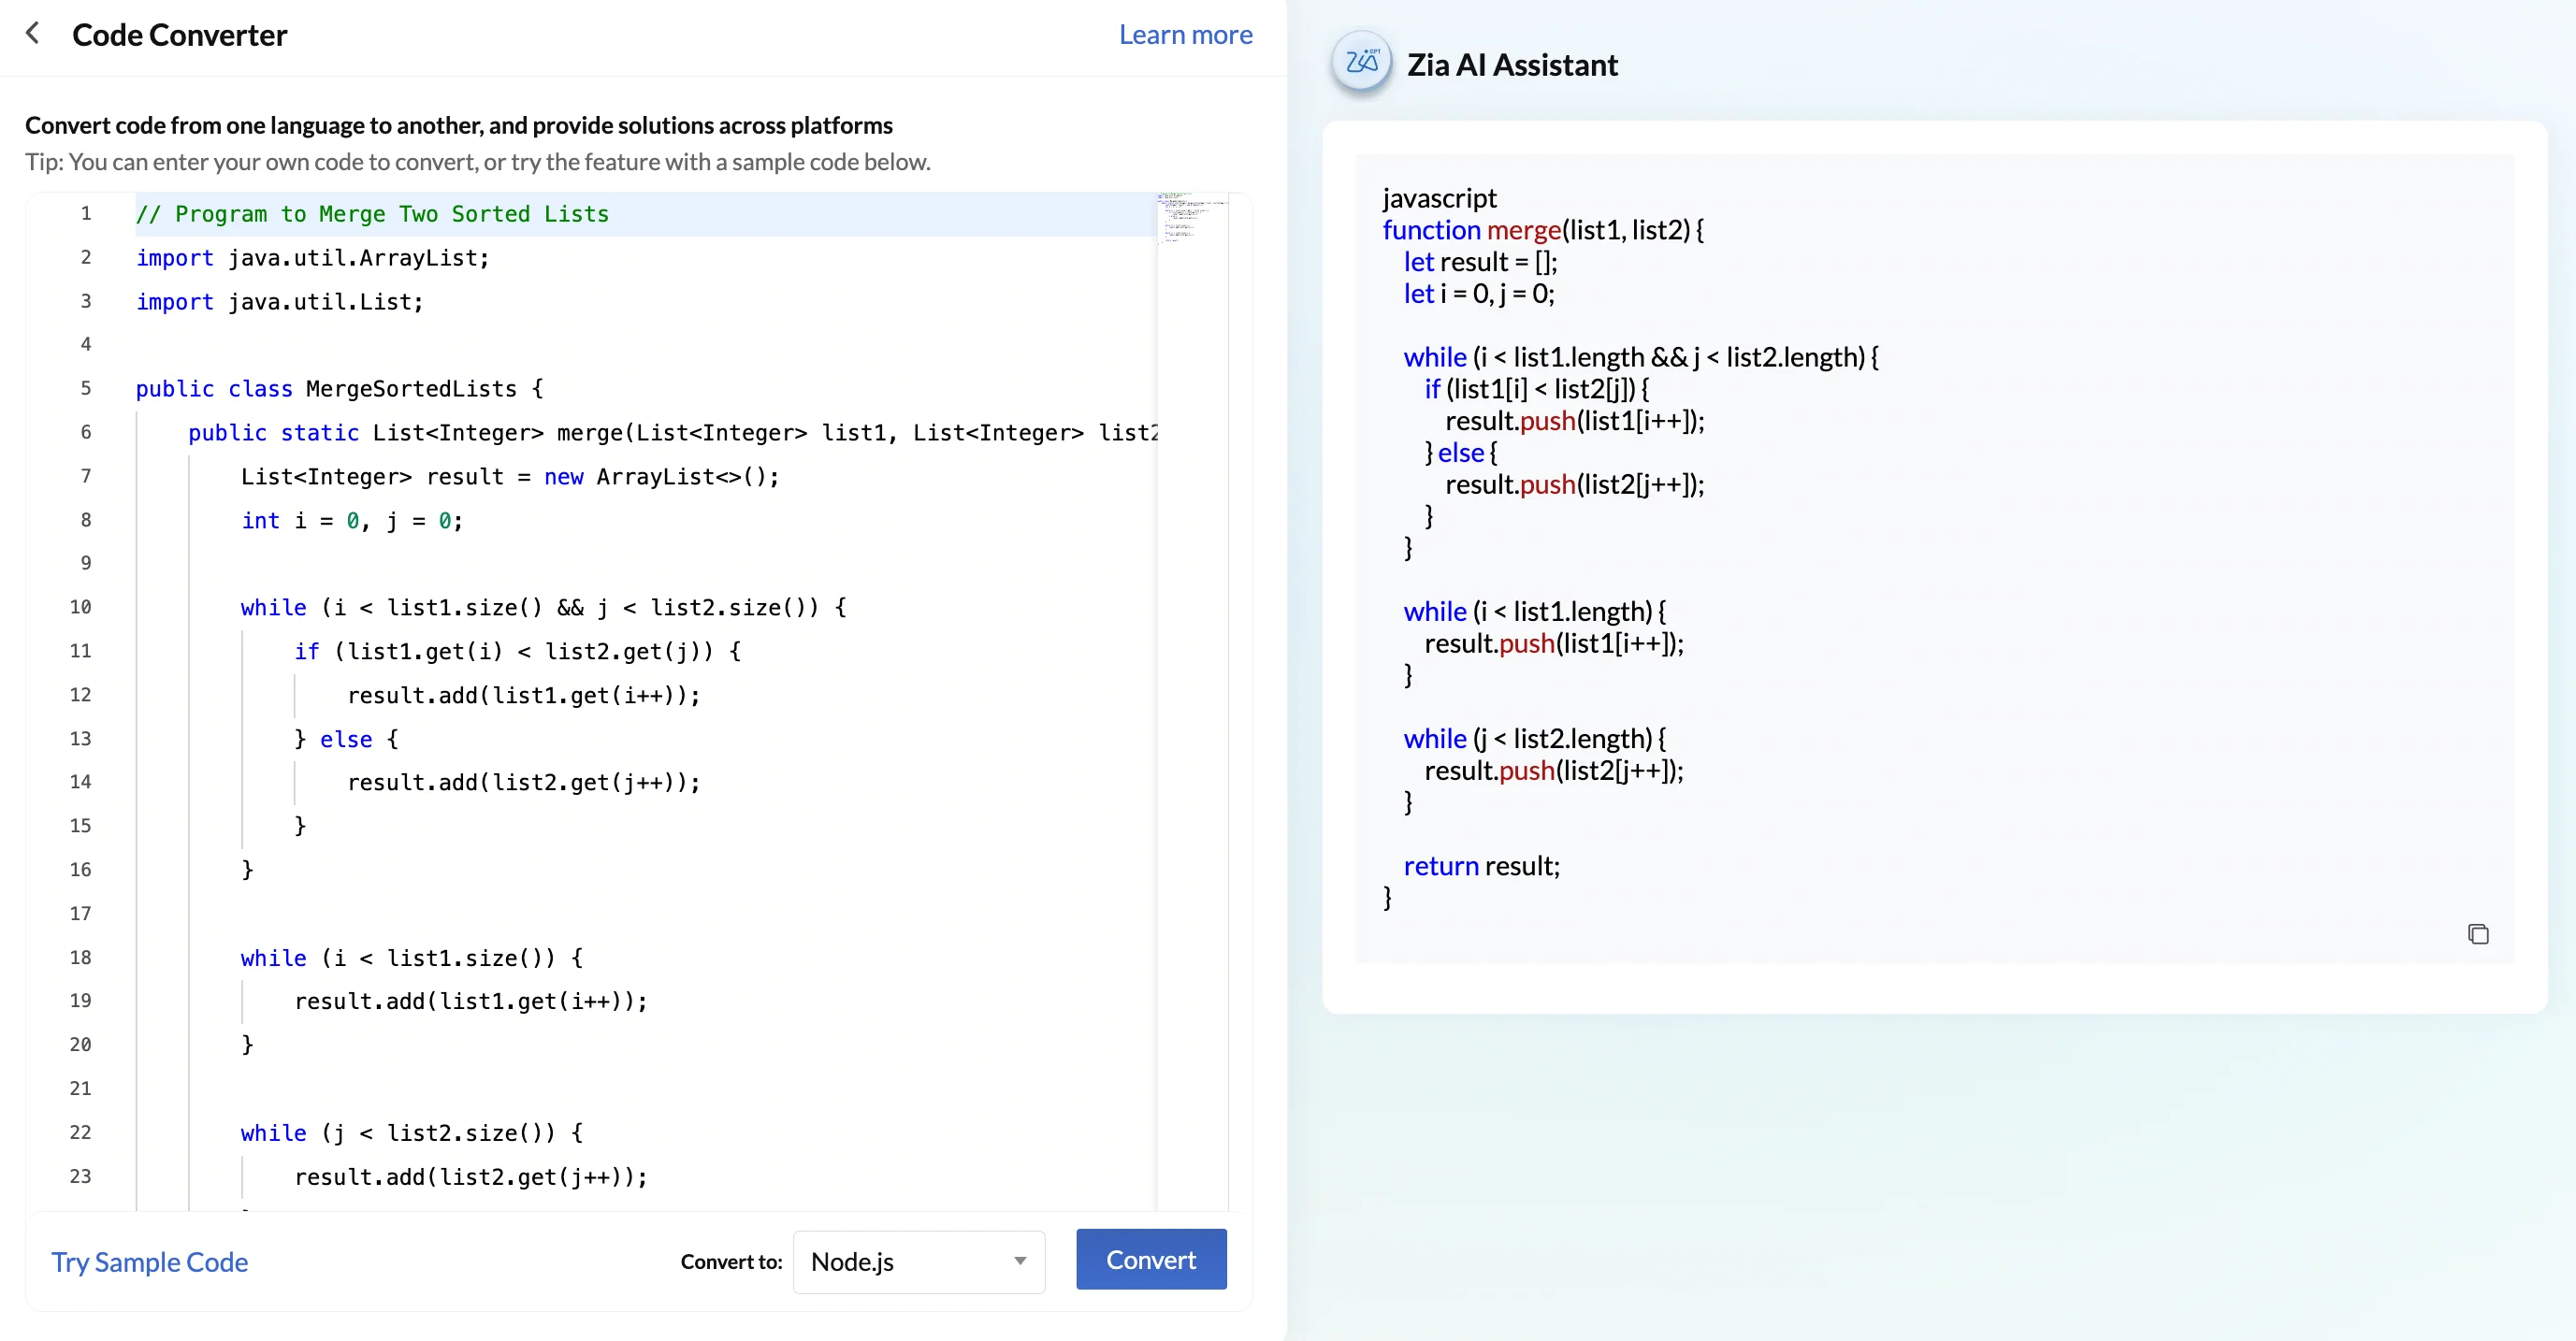Click 'while (i < list1.size()) {' in editor
Viewport: 2576px width, 1341px height.
[411, 958]
